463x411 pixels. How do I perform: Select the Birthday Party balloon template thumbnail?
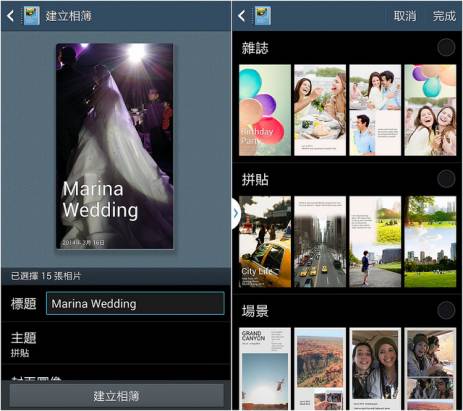(x=265, y=110)
